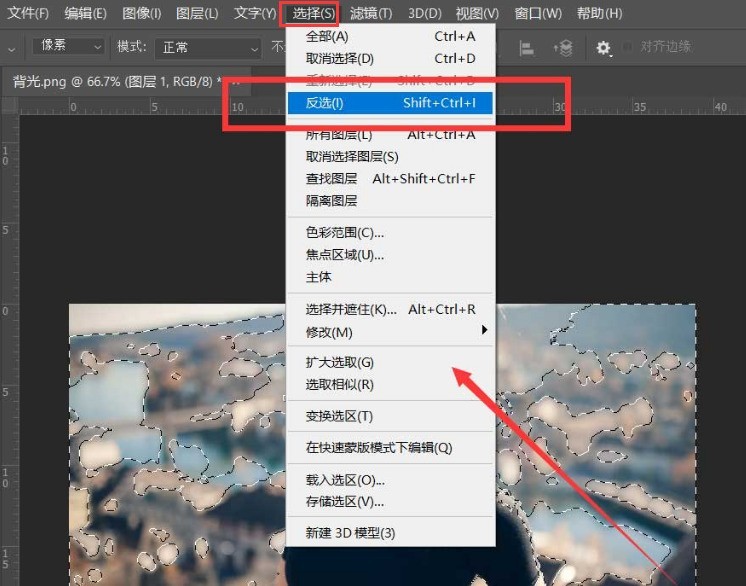This screenshot has height=586, width=746.
Task: Open the 文字(Y) menu
Action: point(255,13)
